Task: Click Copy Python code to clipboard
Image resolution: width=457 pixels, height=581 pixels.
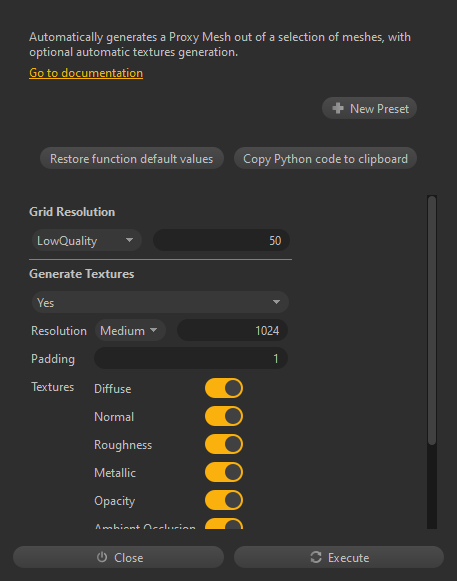Action: (325, 159)
